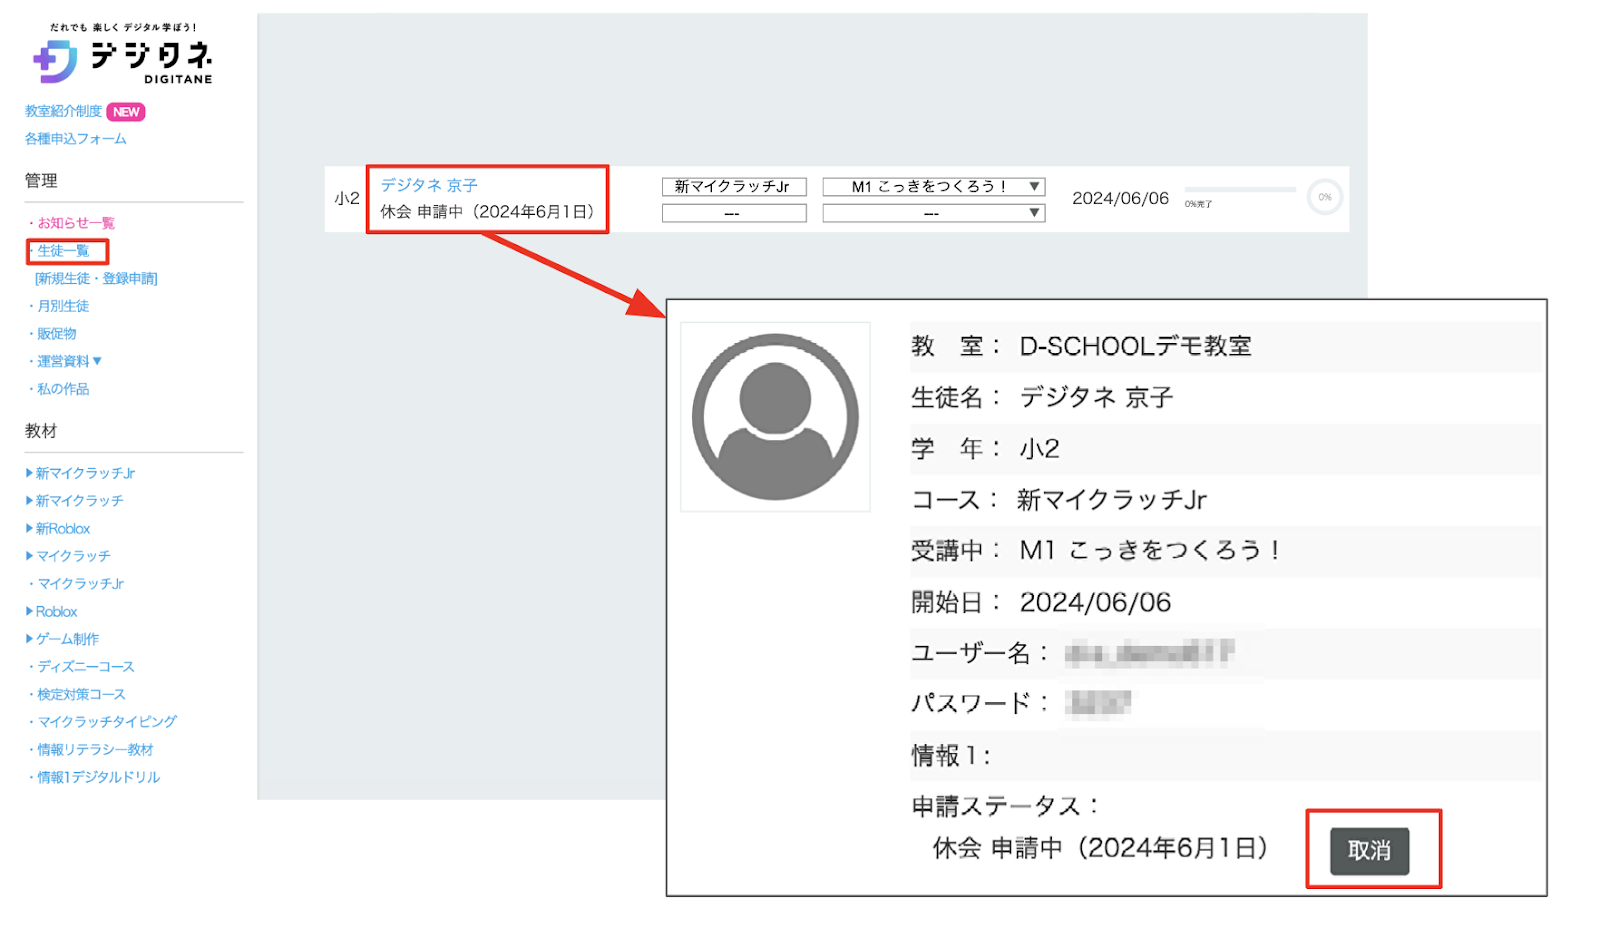
Task: Expand the 運営資料 menu
Action: (69, 361)
